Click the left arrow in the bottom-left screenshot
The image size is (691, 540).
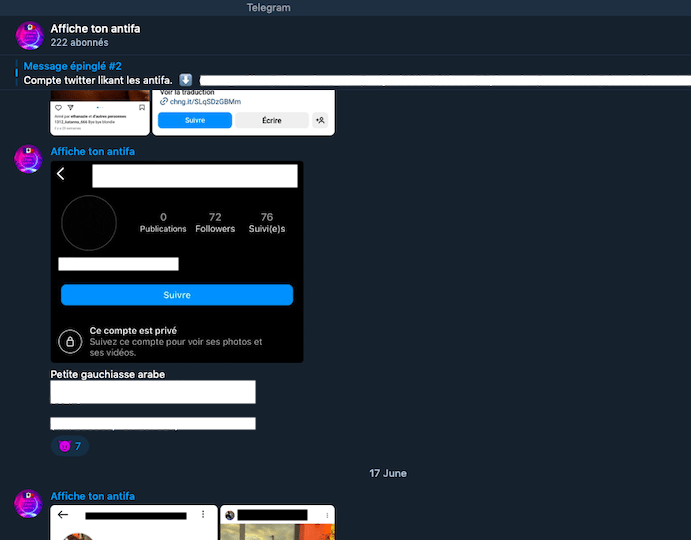pos(63,514)
